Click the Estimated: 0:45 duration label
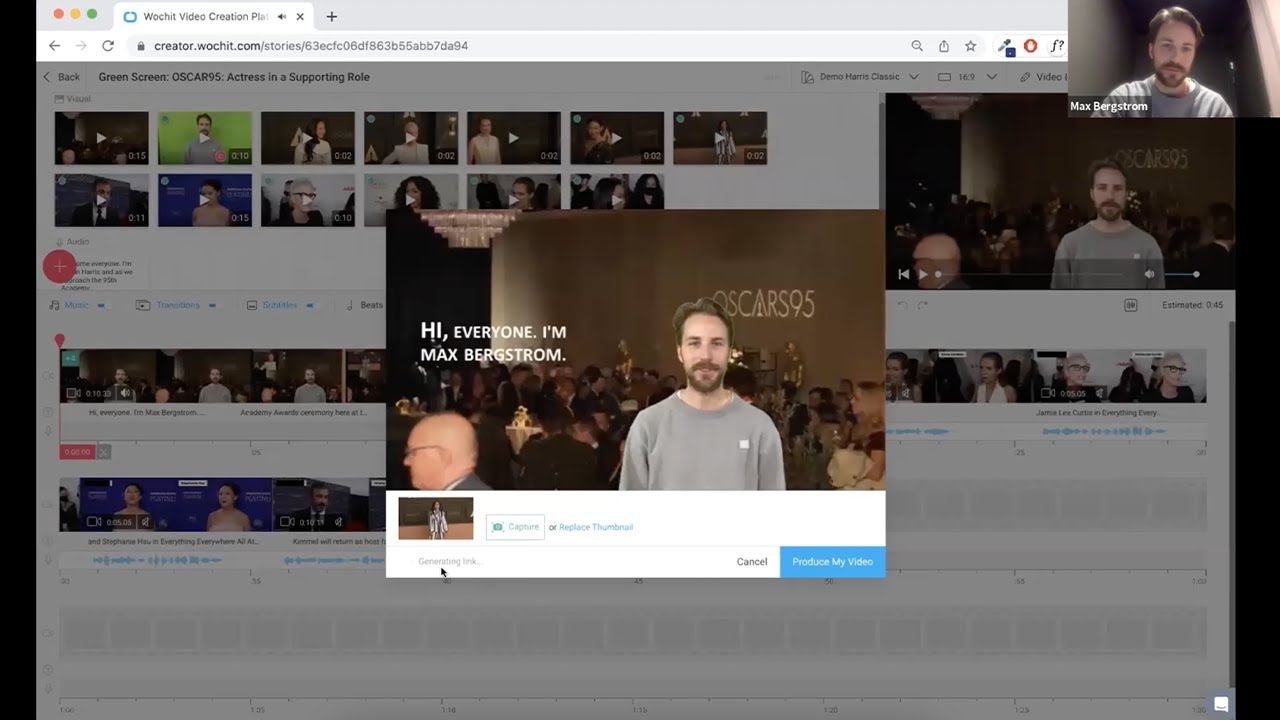Viewport: 1280px width, 720px height. click(x=1192, y=305)
